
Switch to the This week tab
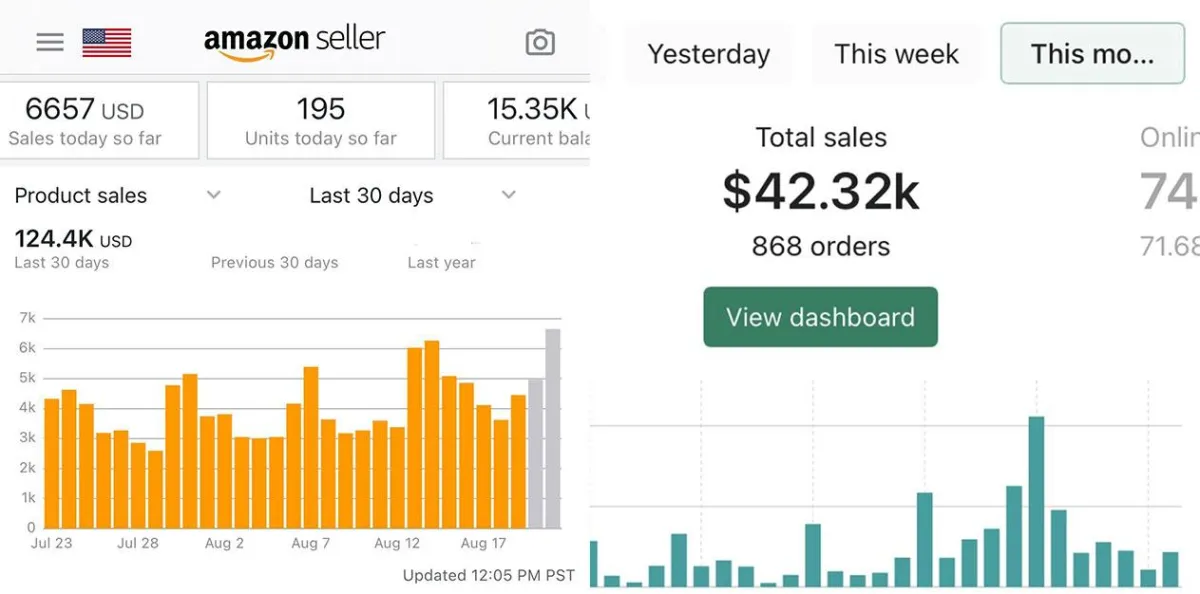[896, 54]
